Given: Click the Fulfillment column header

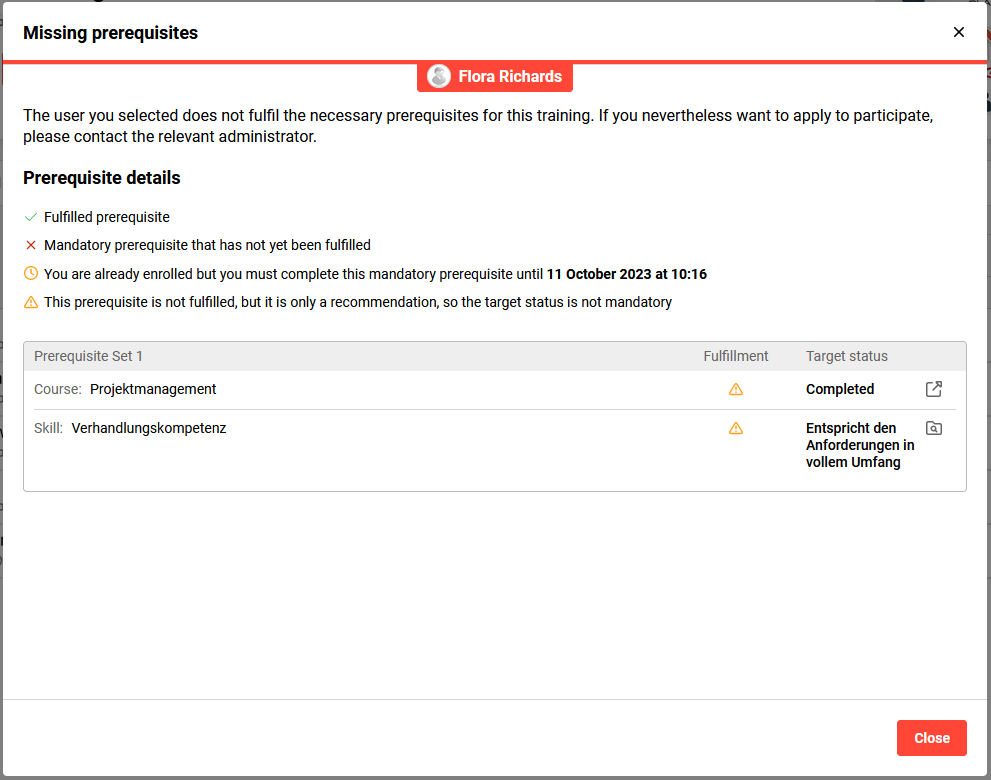Looking at the screenshot, I should pos(736,356).
